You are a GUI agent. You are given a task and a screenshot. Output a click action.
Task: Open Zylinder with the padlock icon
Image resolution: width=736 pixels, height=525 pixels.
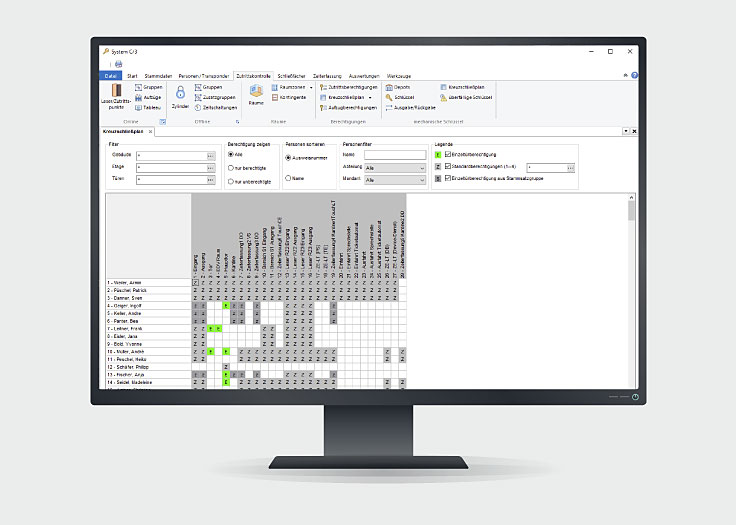(x=180, y=97)
